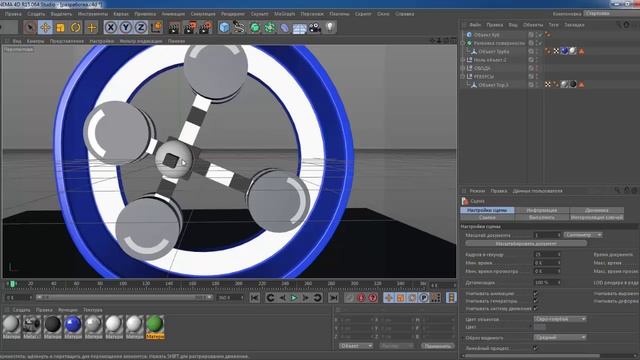Switch to Динамика tab
Viewport: 640px width, 360px height.
coord(596,210)
